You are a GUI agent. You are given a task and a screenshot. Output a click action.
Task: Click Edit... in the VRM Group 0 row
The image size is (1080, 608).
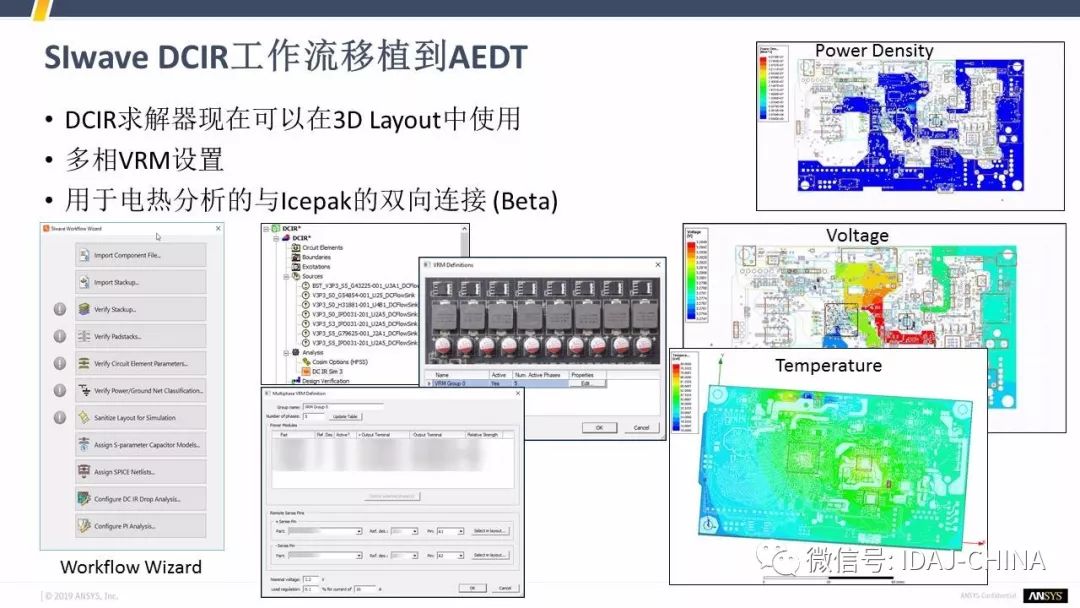[x=587, y=384]
